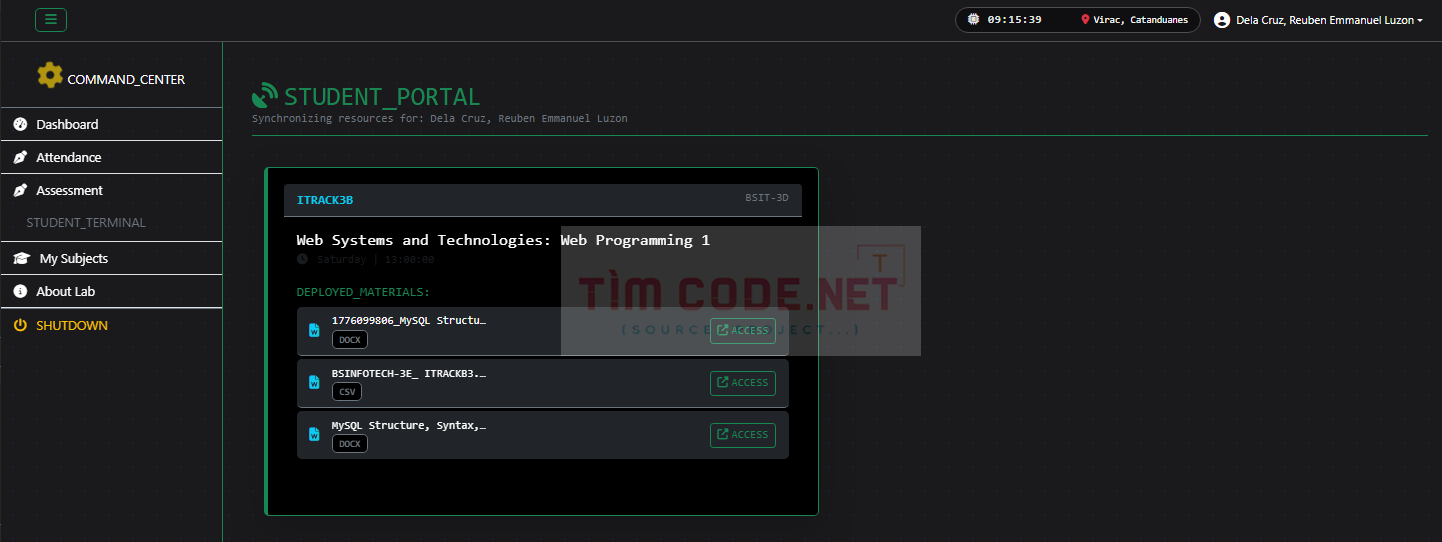Toggle the sidebar with the hamburger button
Screen dimensions: 1442x542
coord(51,19)
